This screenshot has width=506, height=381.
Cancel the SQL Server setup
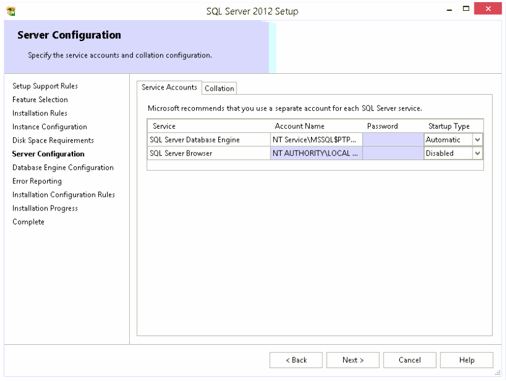click(x=410, y=360)
